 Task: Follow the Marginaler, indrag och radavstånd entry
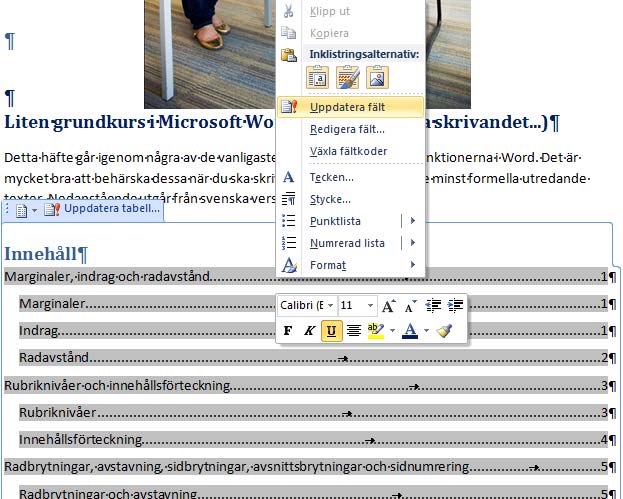click(x=306, y=277)
